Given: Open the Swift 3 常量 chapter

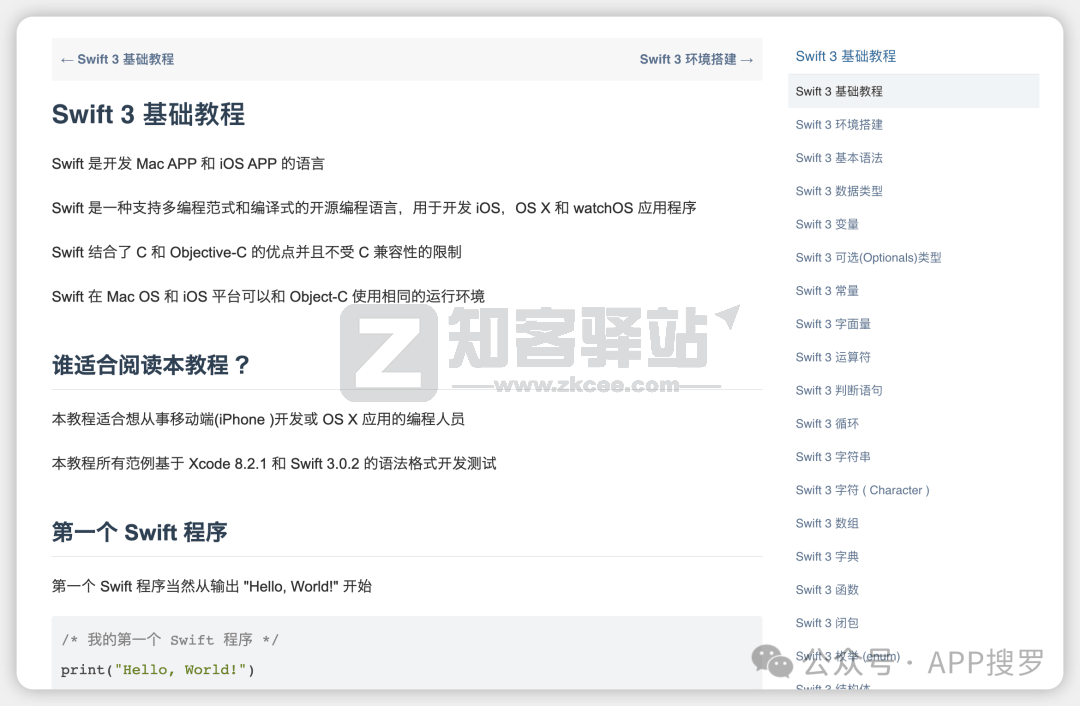Looking at the screenshot, I should coord(827,290).
